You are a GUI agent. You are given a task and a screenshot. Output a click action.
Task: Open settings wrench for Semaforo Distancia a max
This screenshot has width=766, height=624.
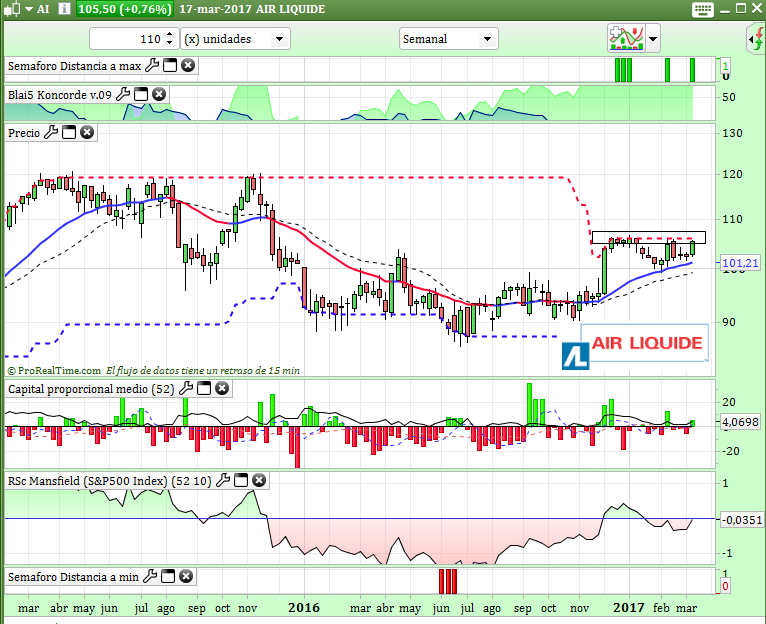(152, 65)
